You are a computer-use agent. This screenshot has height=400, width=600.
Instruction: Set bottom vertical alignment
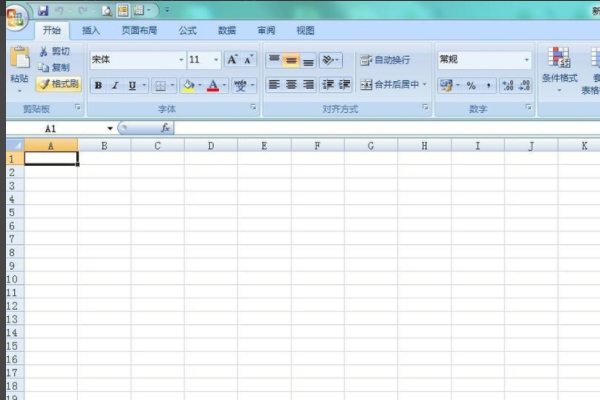(308, 60)
